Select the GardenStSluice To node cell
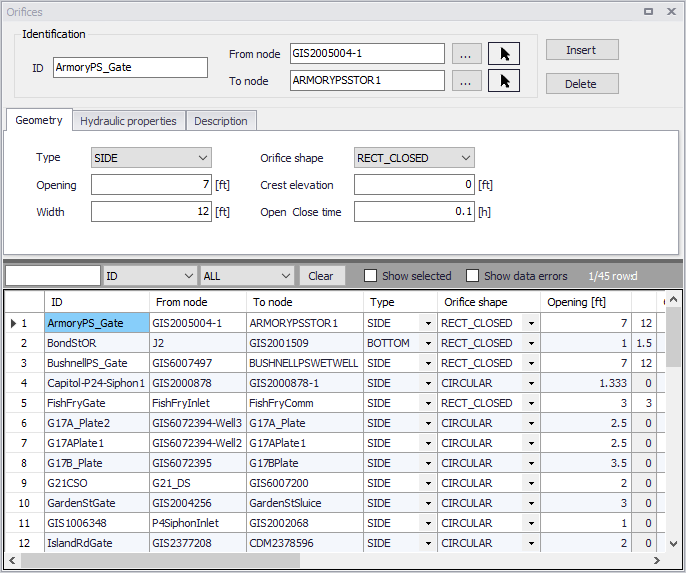The height and width of the screenshot is (573, 686). pyautogui.click(x=305, y=503)
